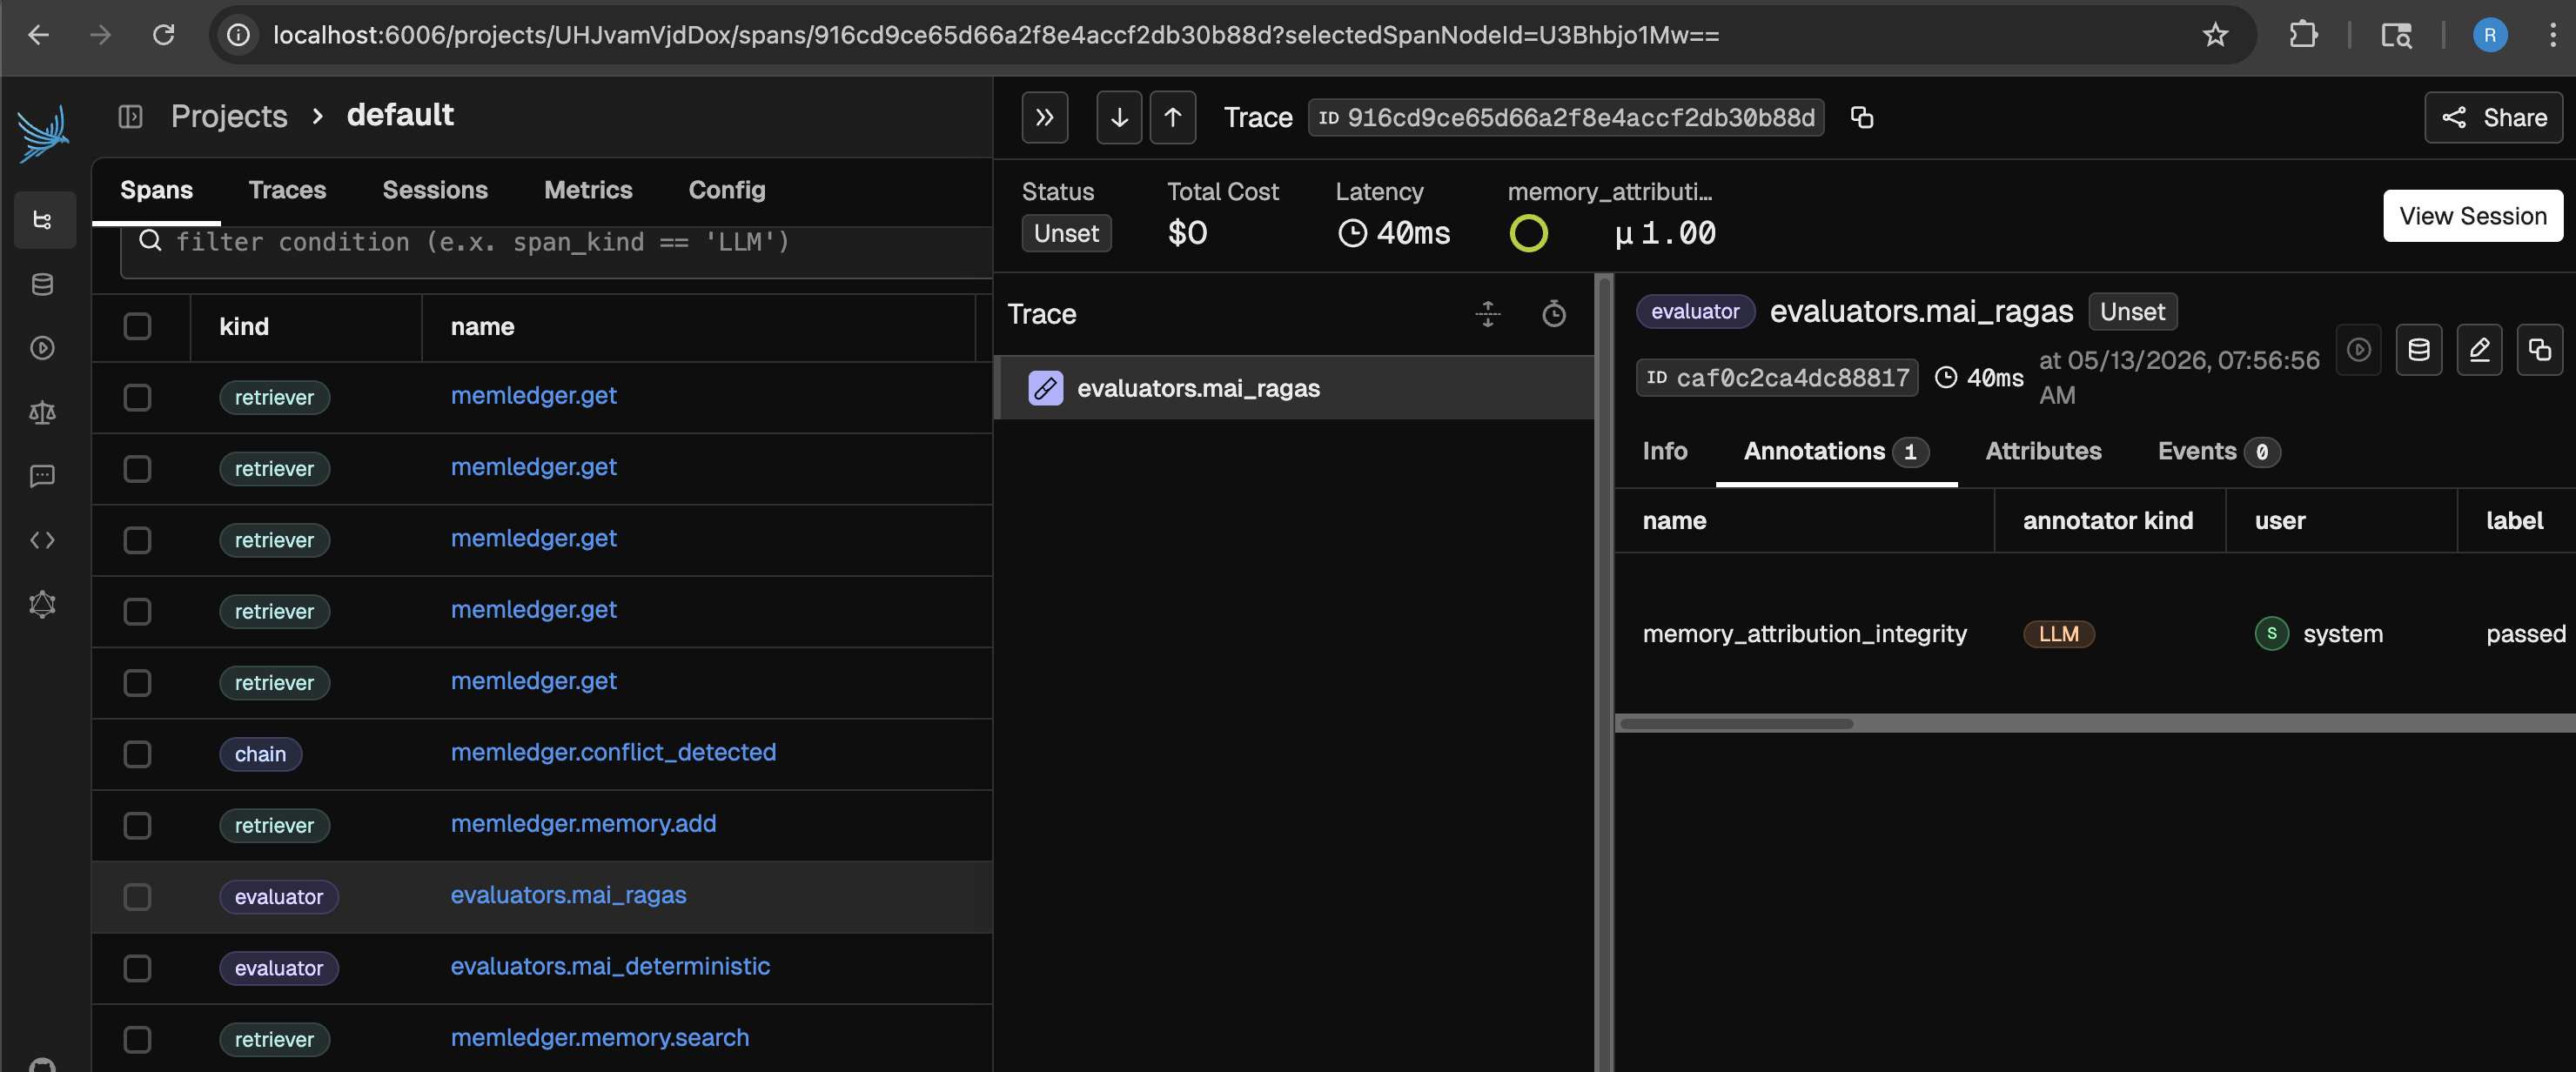Check the first memledger.get row checkbox
2576x1072 pixels.
tap(137, 398)
